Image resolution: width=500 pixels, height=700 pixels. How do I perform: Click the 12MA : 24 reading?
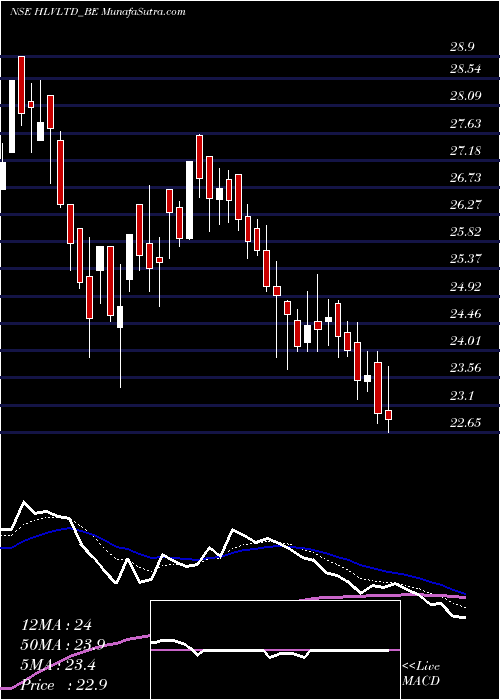click(x=56, y=625)
